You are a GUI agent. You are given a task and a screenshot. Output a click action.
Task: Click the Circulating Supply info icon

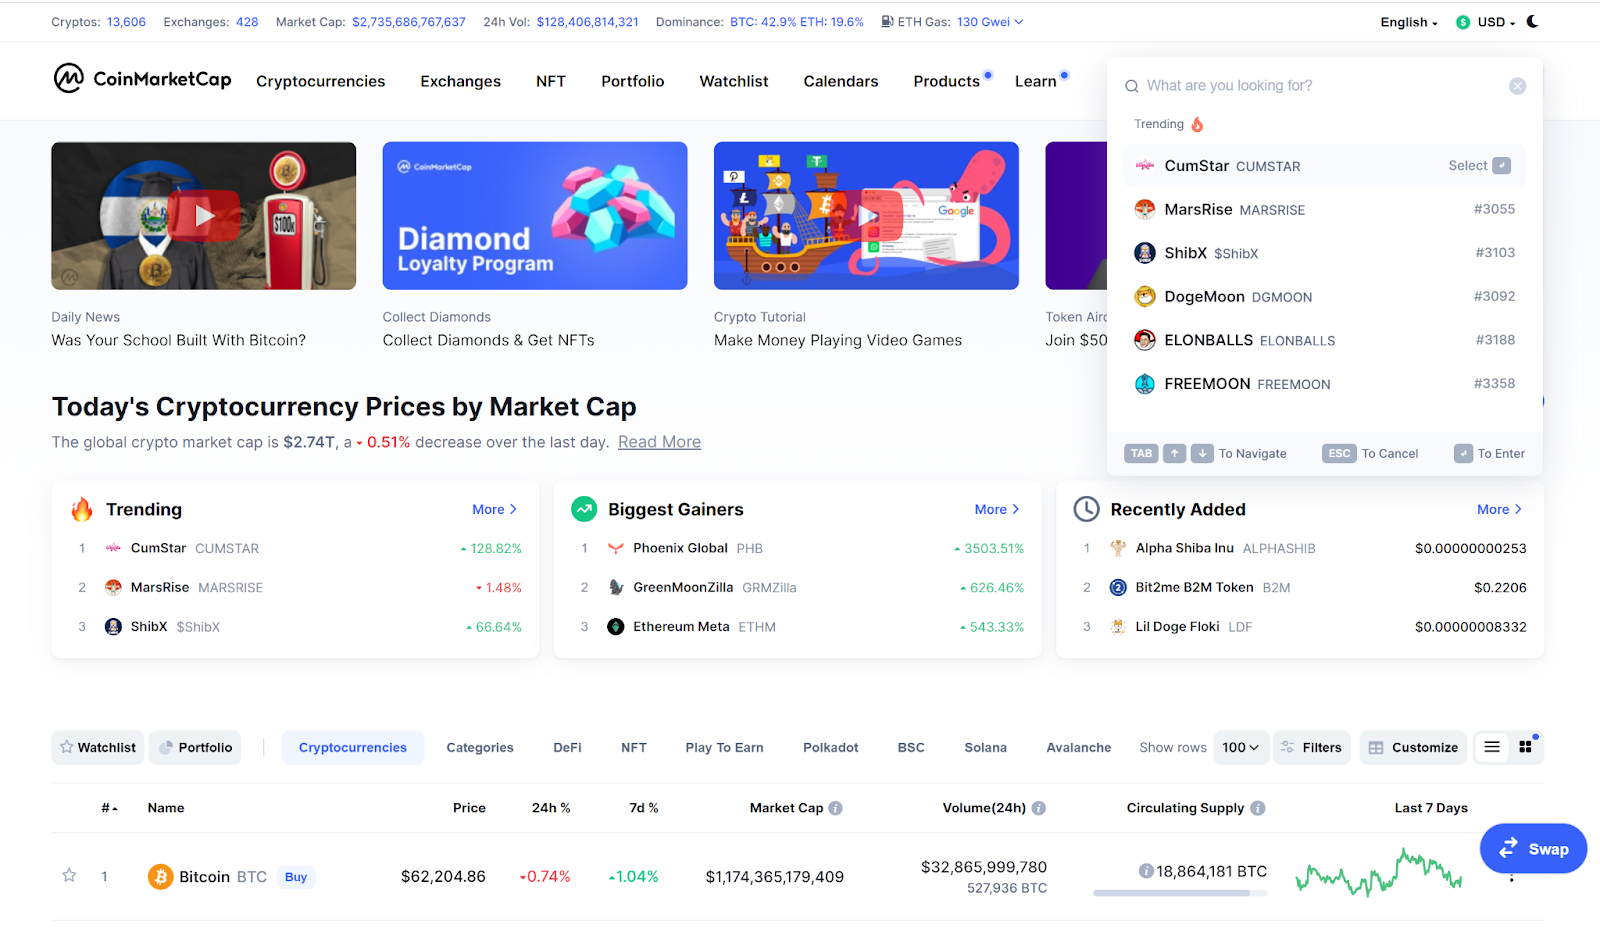[1258, 808]
